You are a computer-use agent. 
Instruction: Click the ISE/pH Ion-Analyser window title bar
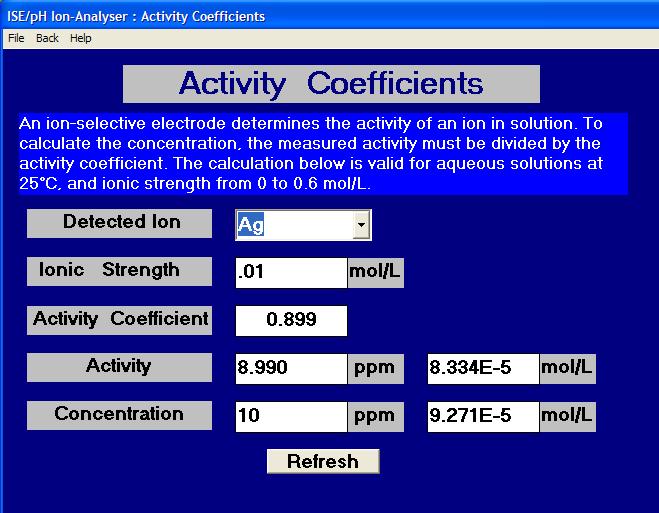pos(330,16)
